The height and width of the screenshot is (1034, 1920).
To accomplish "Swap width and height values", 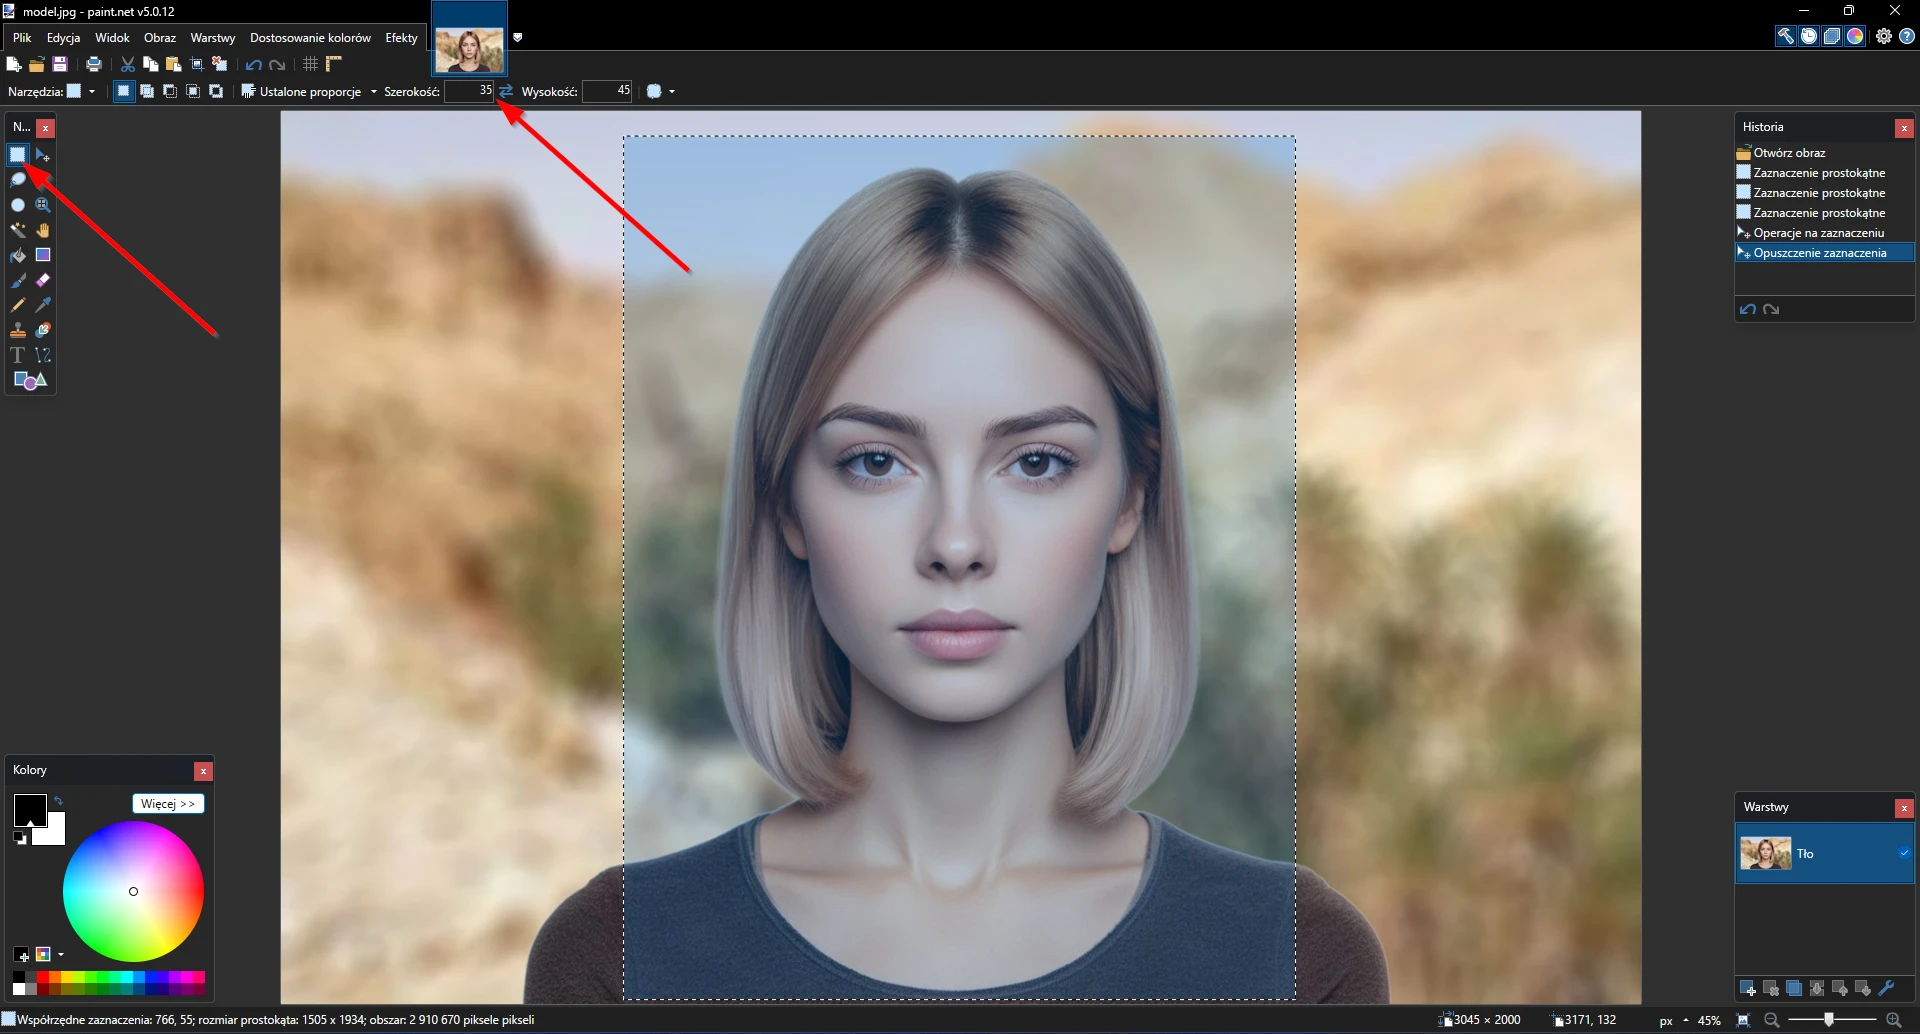I will [506, 92].
